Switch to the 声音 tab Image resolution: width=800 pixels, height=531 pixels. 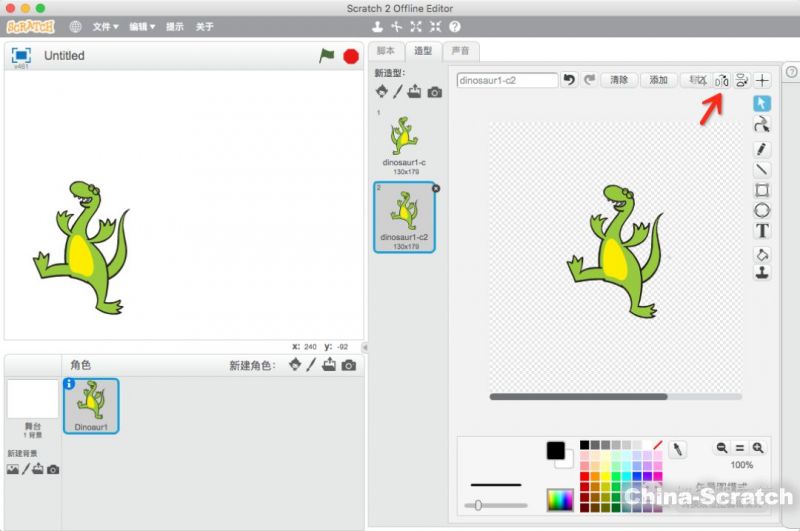click(460, 51)
